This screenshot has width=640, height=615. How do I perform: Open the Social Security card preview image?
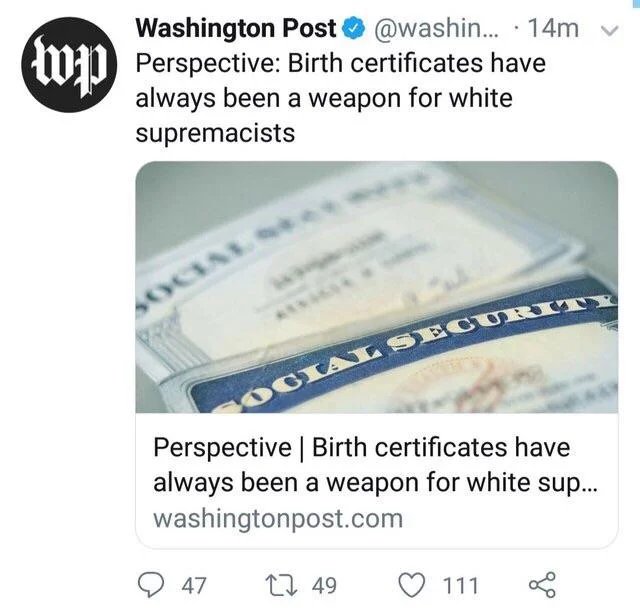(x=376, y=287)
